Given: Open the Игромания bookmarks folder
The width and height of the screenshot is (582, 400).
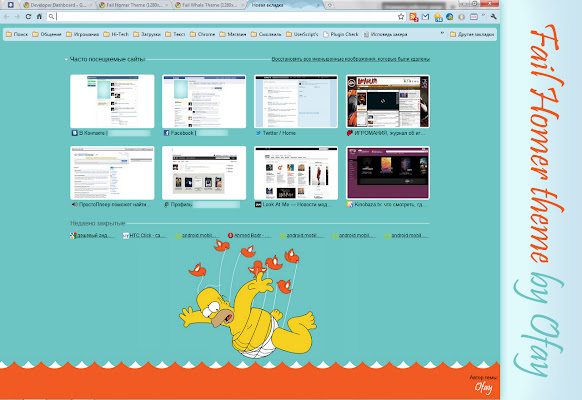Looking at the screenshot, I should (x=82, y=34).
